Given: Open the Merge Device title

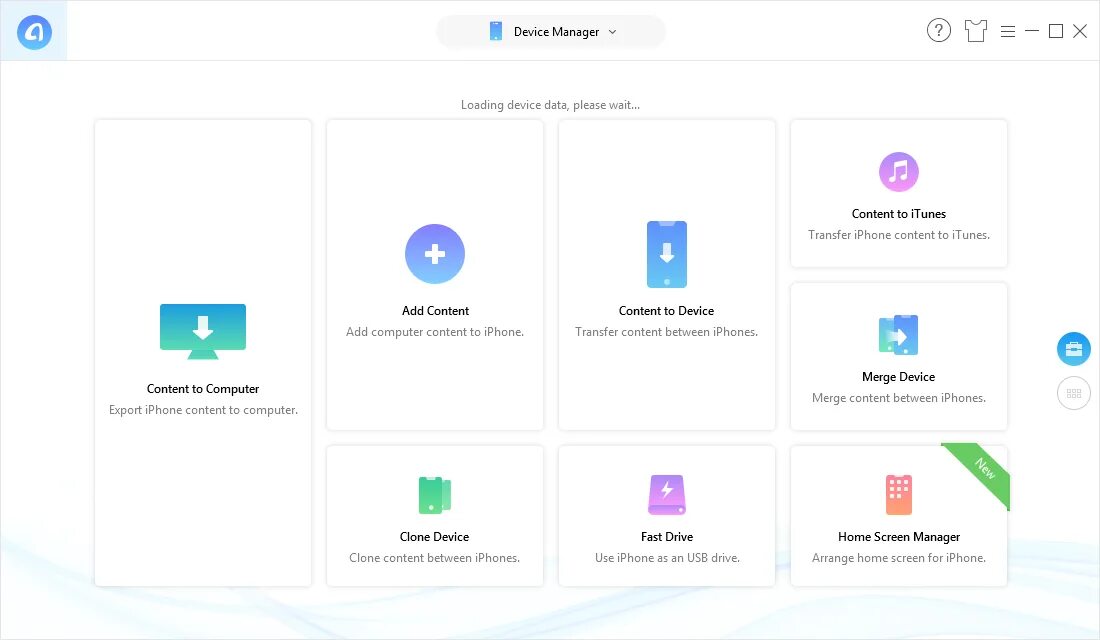Looking at the screenshot, I should [x=899, y=377].
